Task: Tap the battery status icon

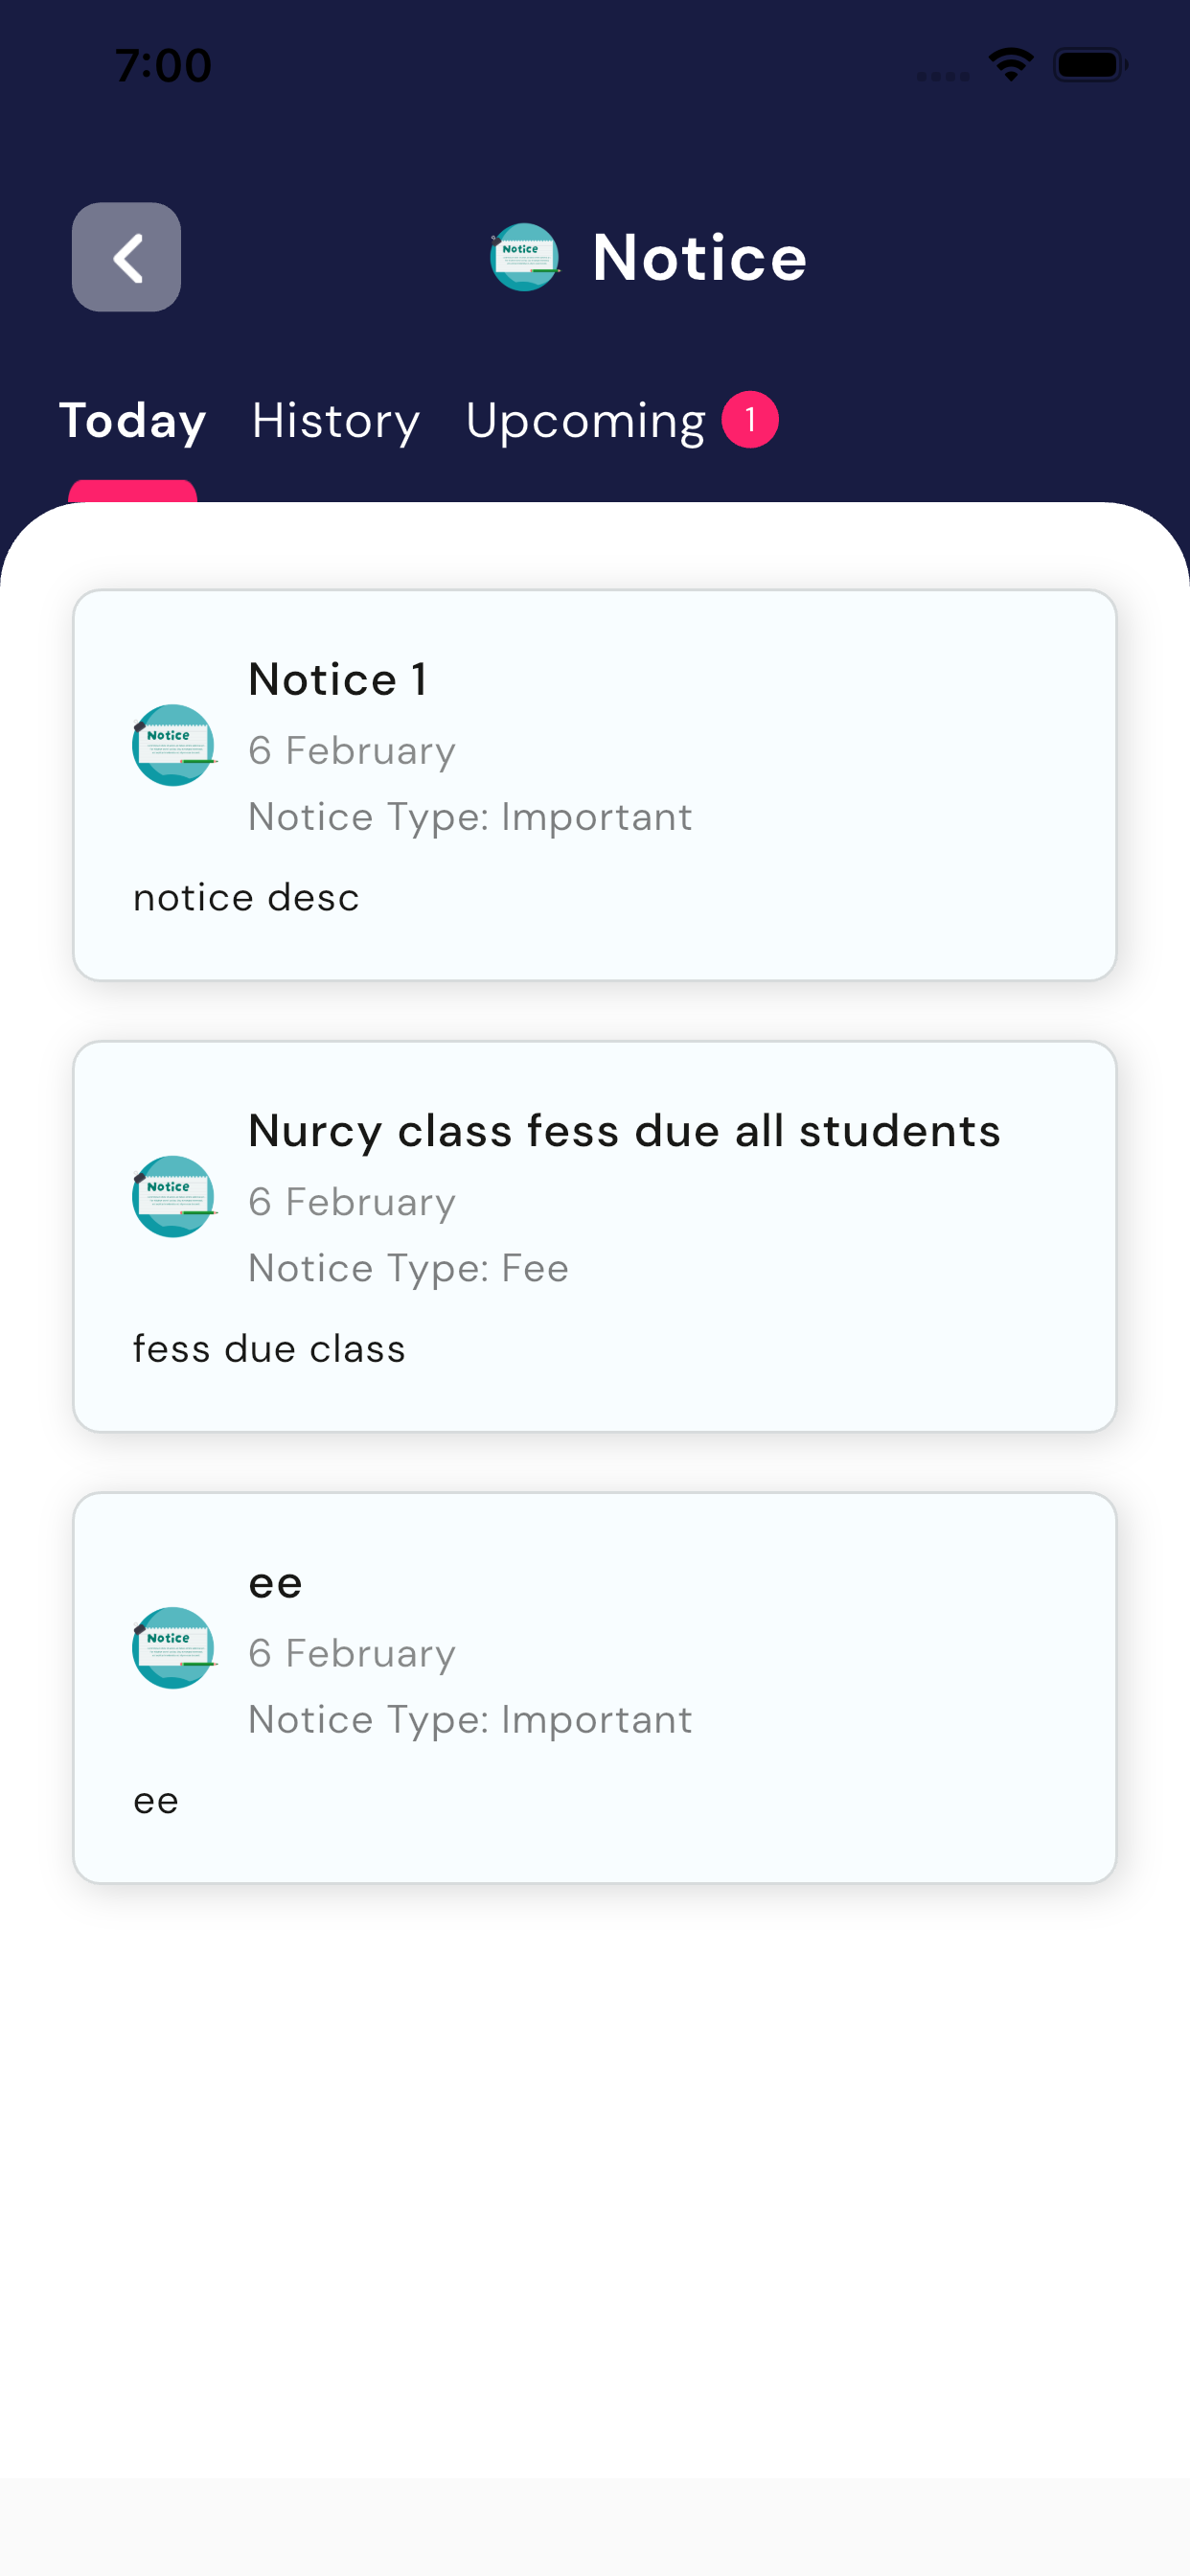Action: (1090, 65)
